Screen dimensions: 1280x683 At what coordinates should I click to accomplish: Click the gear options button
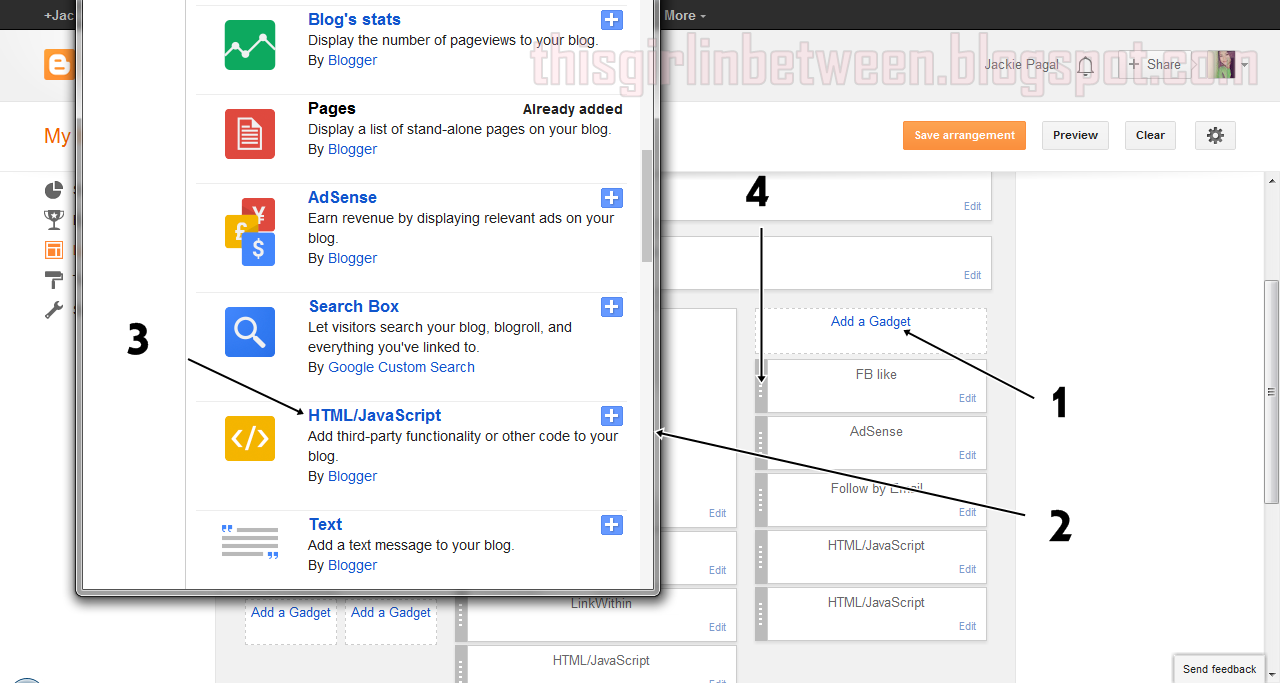(1215, 135)
